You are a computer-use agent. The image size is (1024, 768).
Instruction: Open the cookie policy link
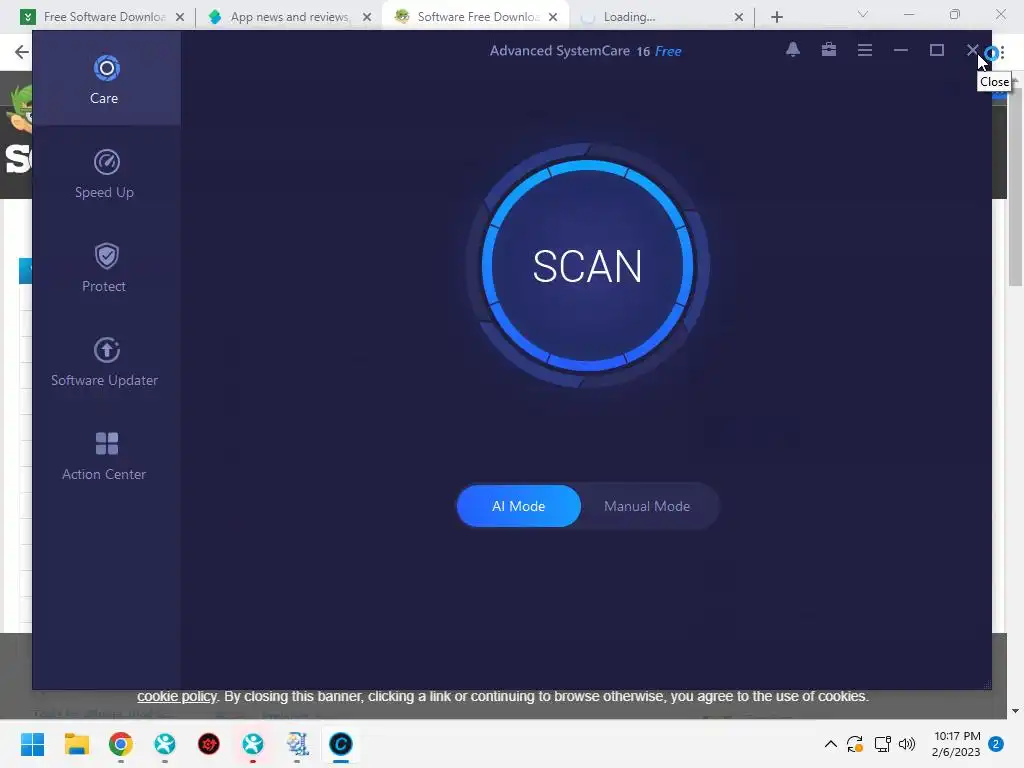pyautogui.click(x=176, y=696)
